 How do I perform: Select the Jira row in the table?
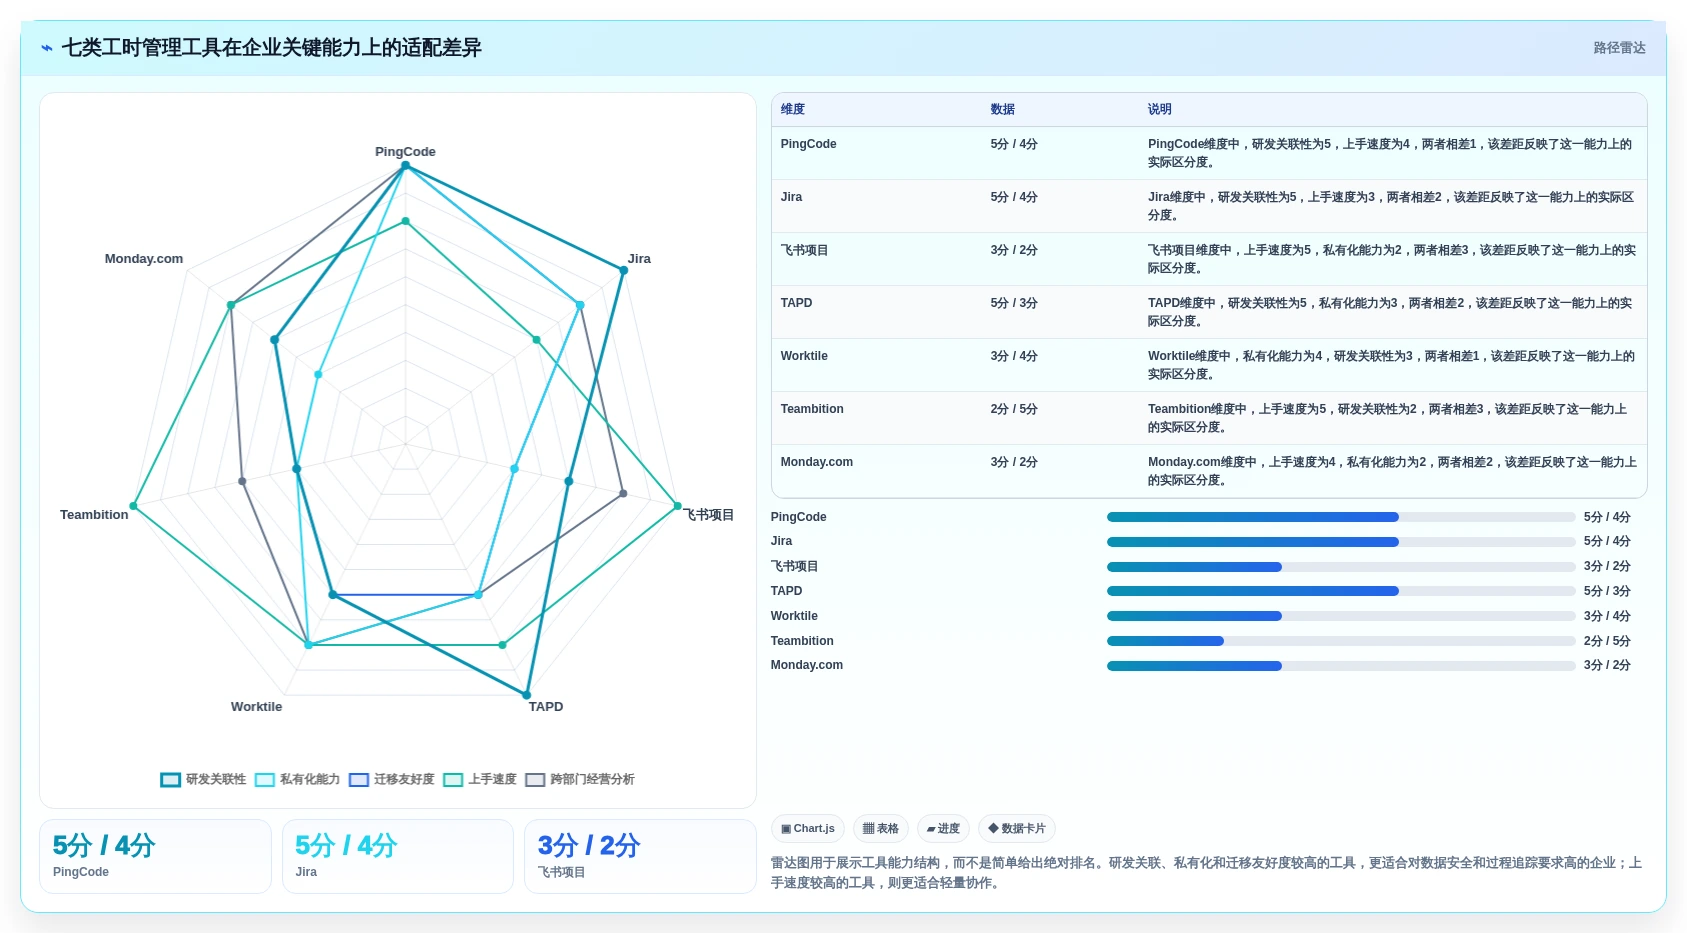coord(1209,206)
